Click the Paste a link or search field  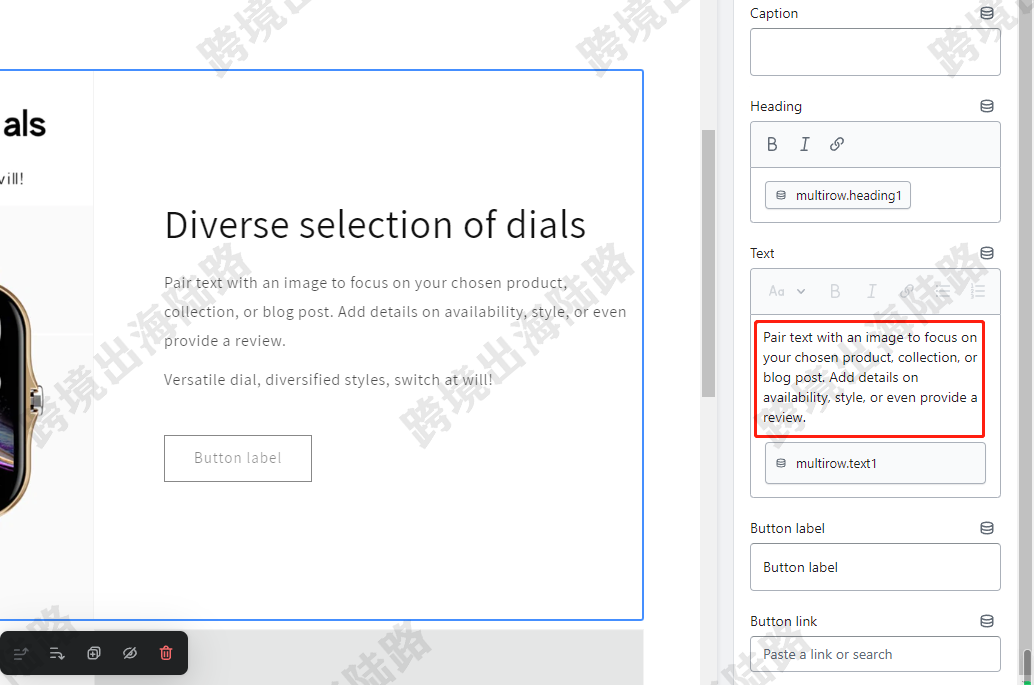pyautogui.click(x=875, y=654)
